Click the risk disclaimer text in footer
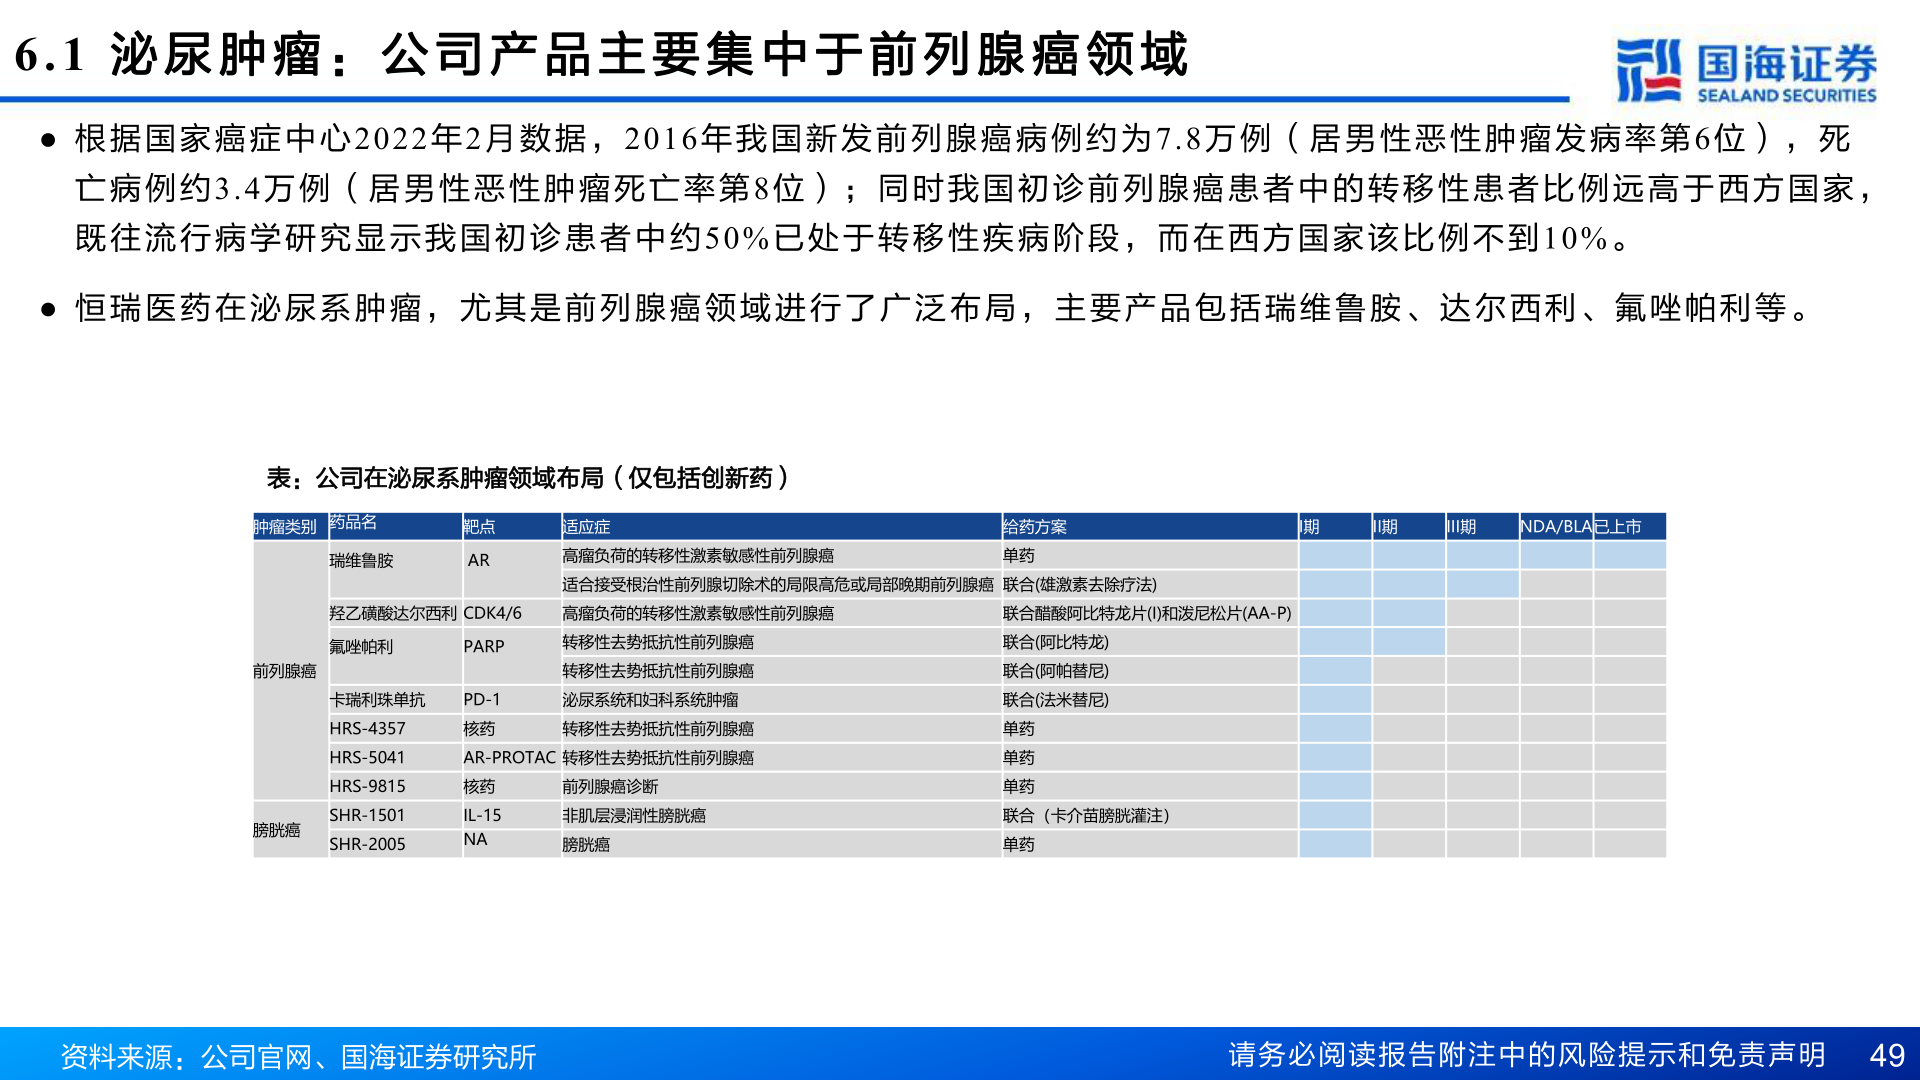The image size is (1920, 1080). pyautogui.click(x=1527, y=1055)
